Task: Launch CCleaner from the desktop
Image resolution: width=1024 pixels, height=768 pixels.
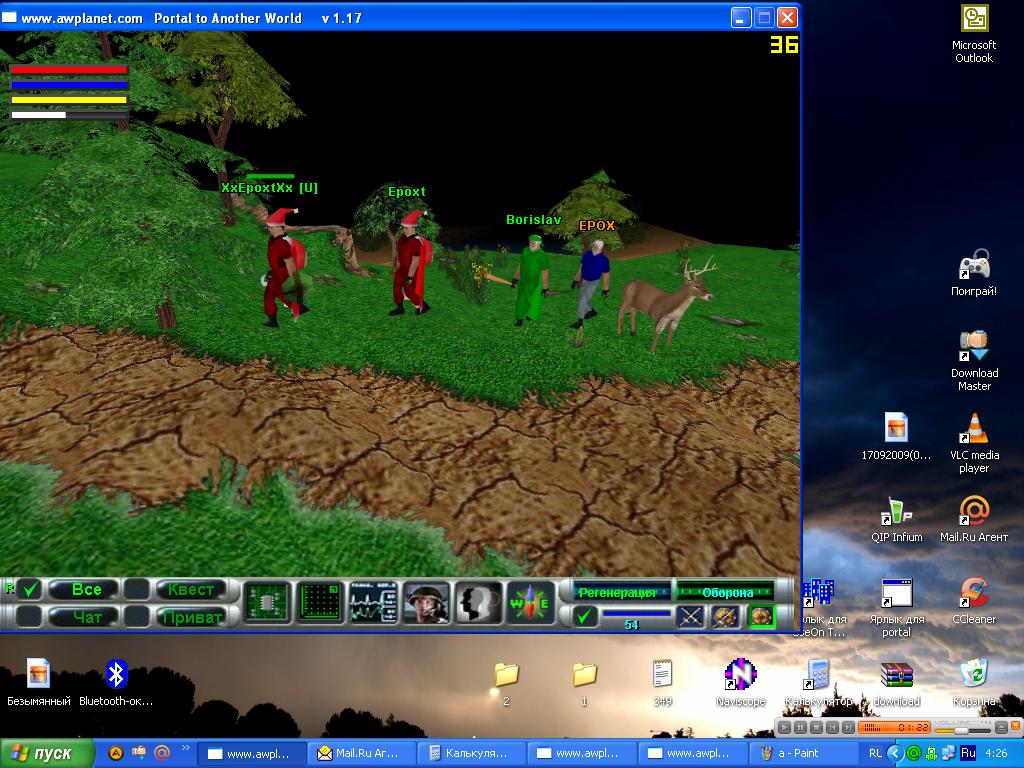Action: [x=973, y=594]
